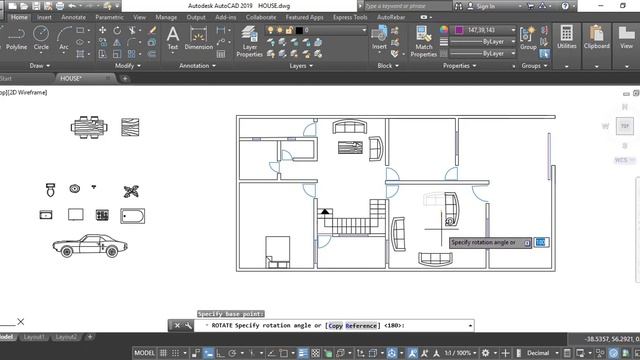The image size is (640, 360).
Task: Click the keyword search input field
Action: [x=407, y=6]
